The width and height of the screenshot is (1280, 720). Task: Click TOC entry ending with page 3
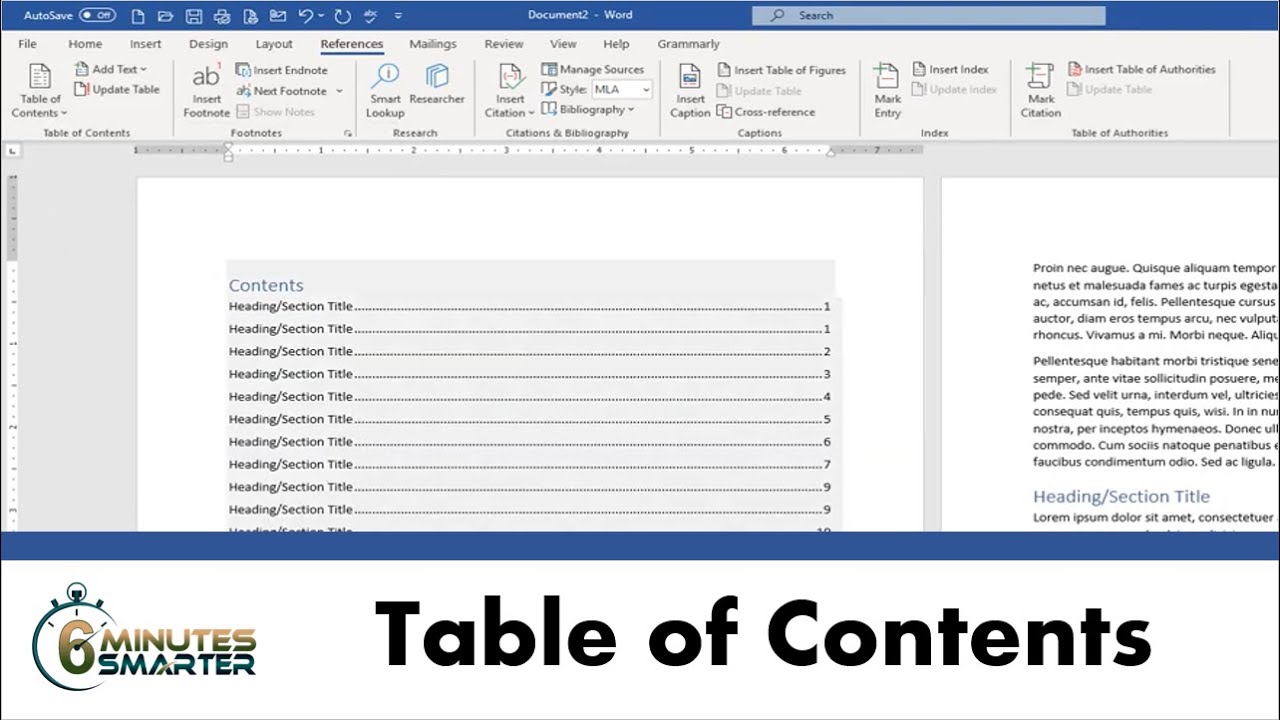pos(530,374)
